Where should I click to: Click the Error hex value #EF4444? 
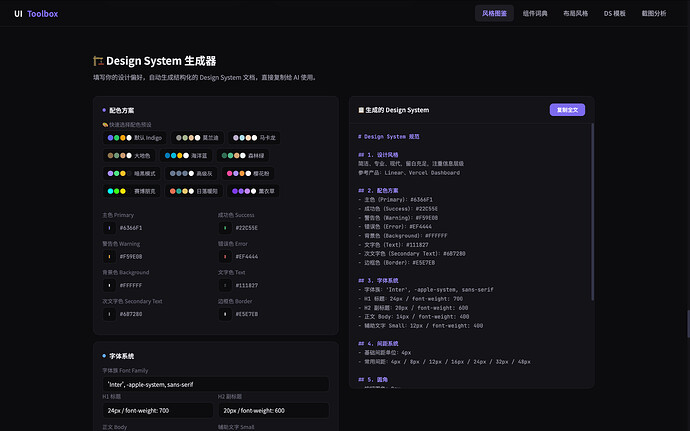tap(246, 257)
